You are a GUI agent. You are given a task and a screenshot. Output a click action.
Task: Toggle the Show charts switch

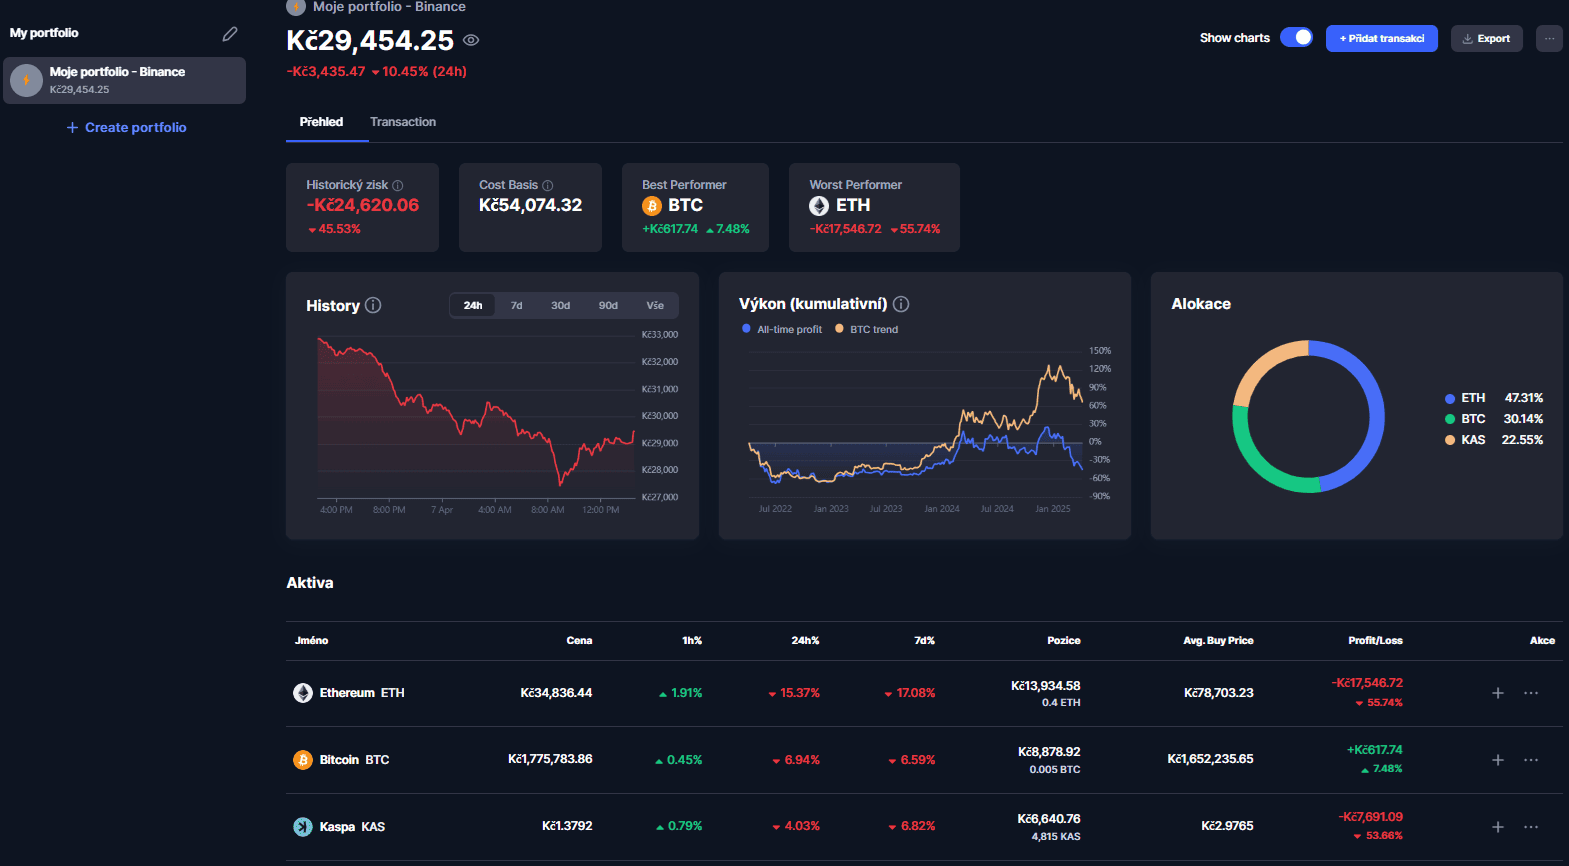pyautogui.click(x=1296, y=38)
